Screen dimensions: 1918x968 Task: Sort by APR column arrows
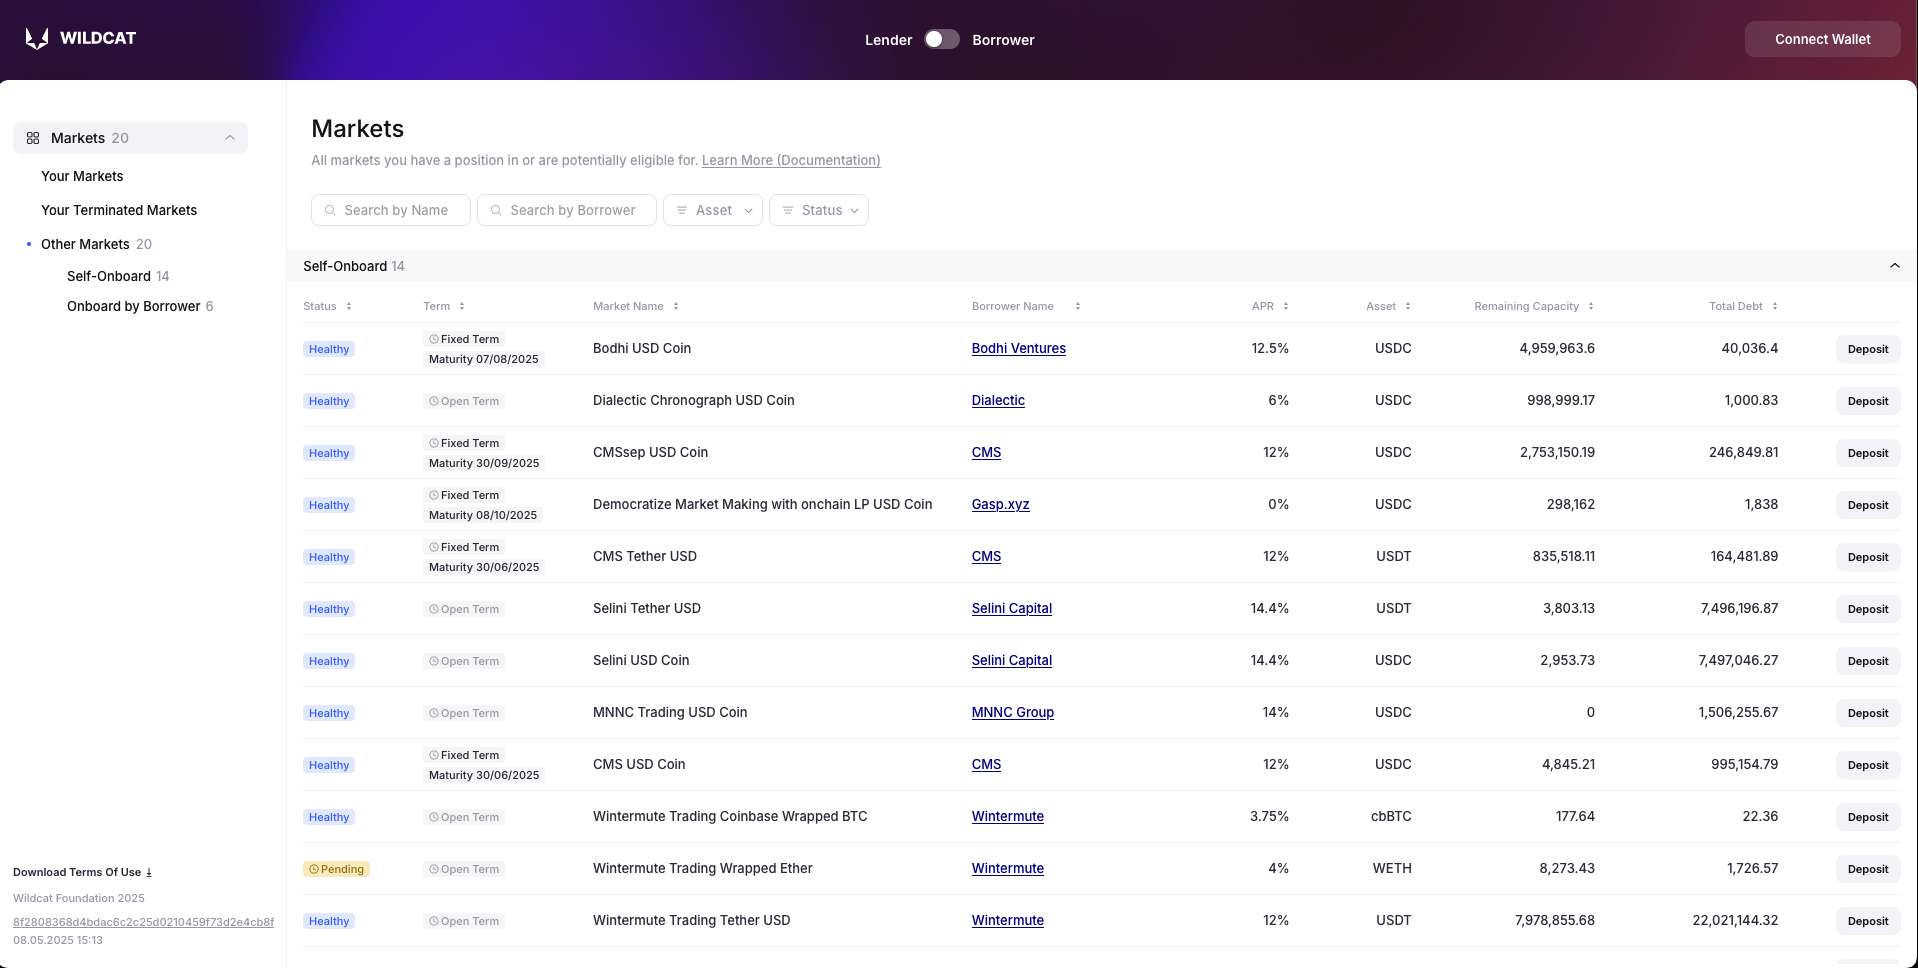pos(1286,306)
